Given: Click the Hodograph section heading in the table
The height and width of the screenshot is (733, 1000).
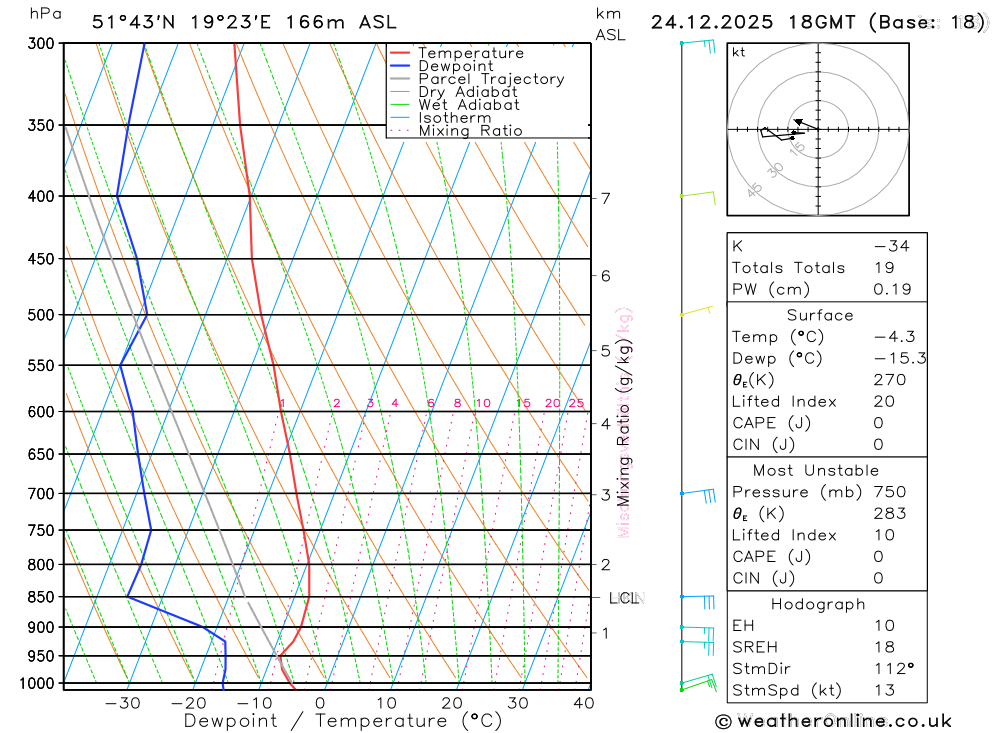Looking at the screenshot, I should click(818, 605).
